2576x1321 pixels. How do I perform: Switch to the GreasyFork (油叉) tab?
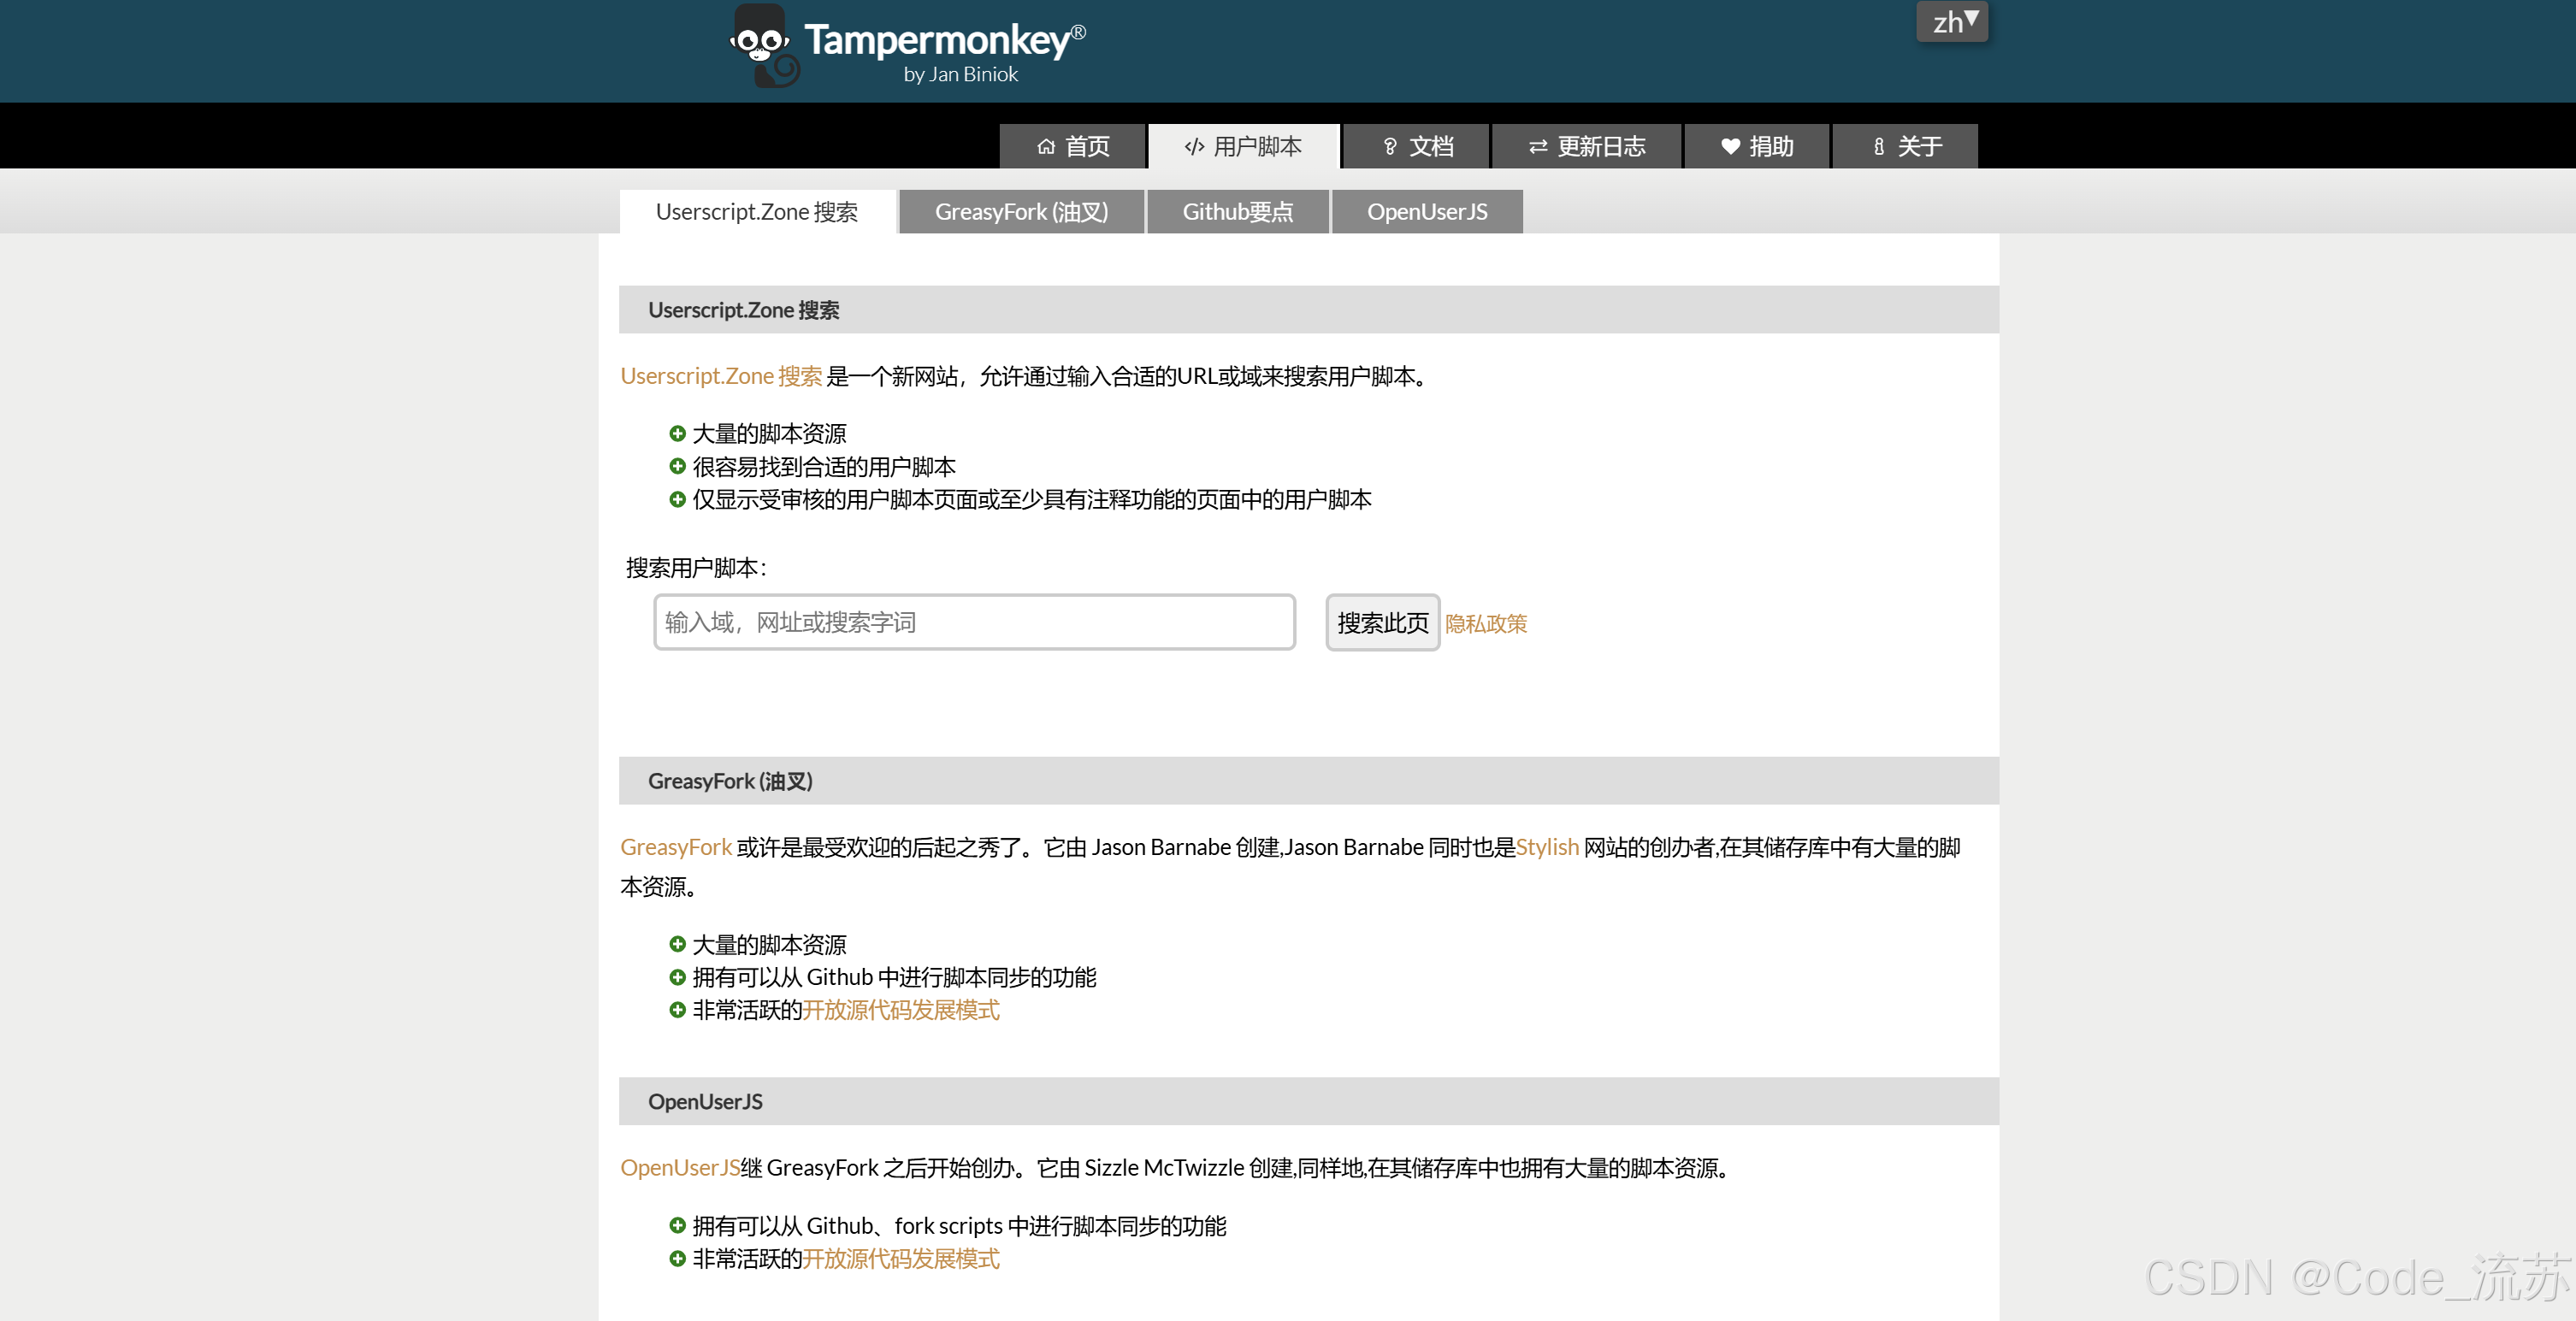pyautogui.click(x=1021, y=211)
